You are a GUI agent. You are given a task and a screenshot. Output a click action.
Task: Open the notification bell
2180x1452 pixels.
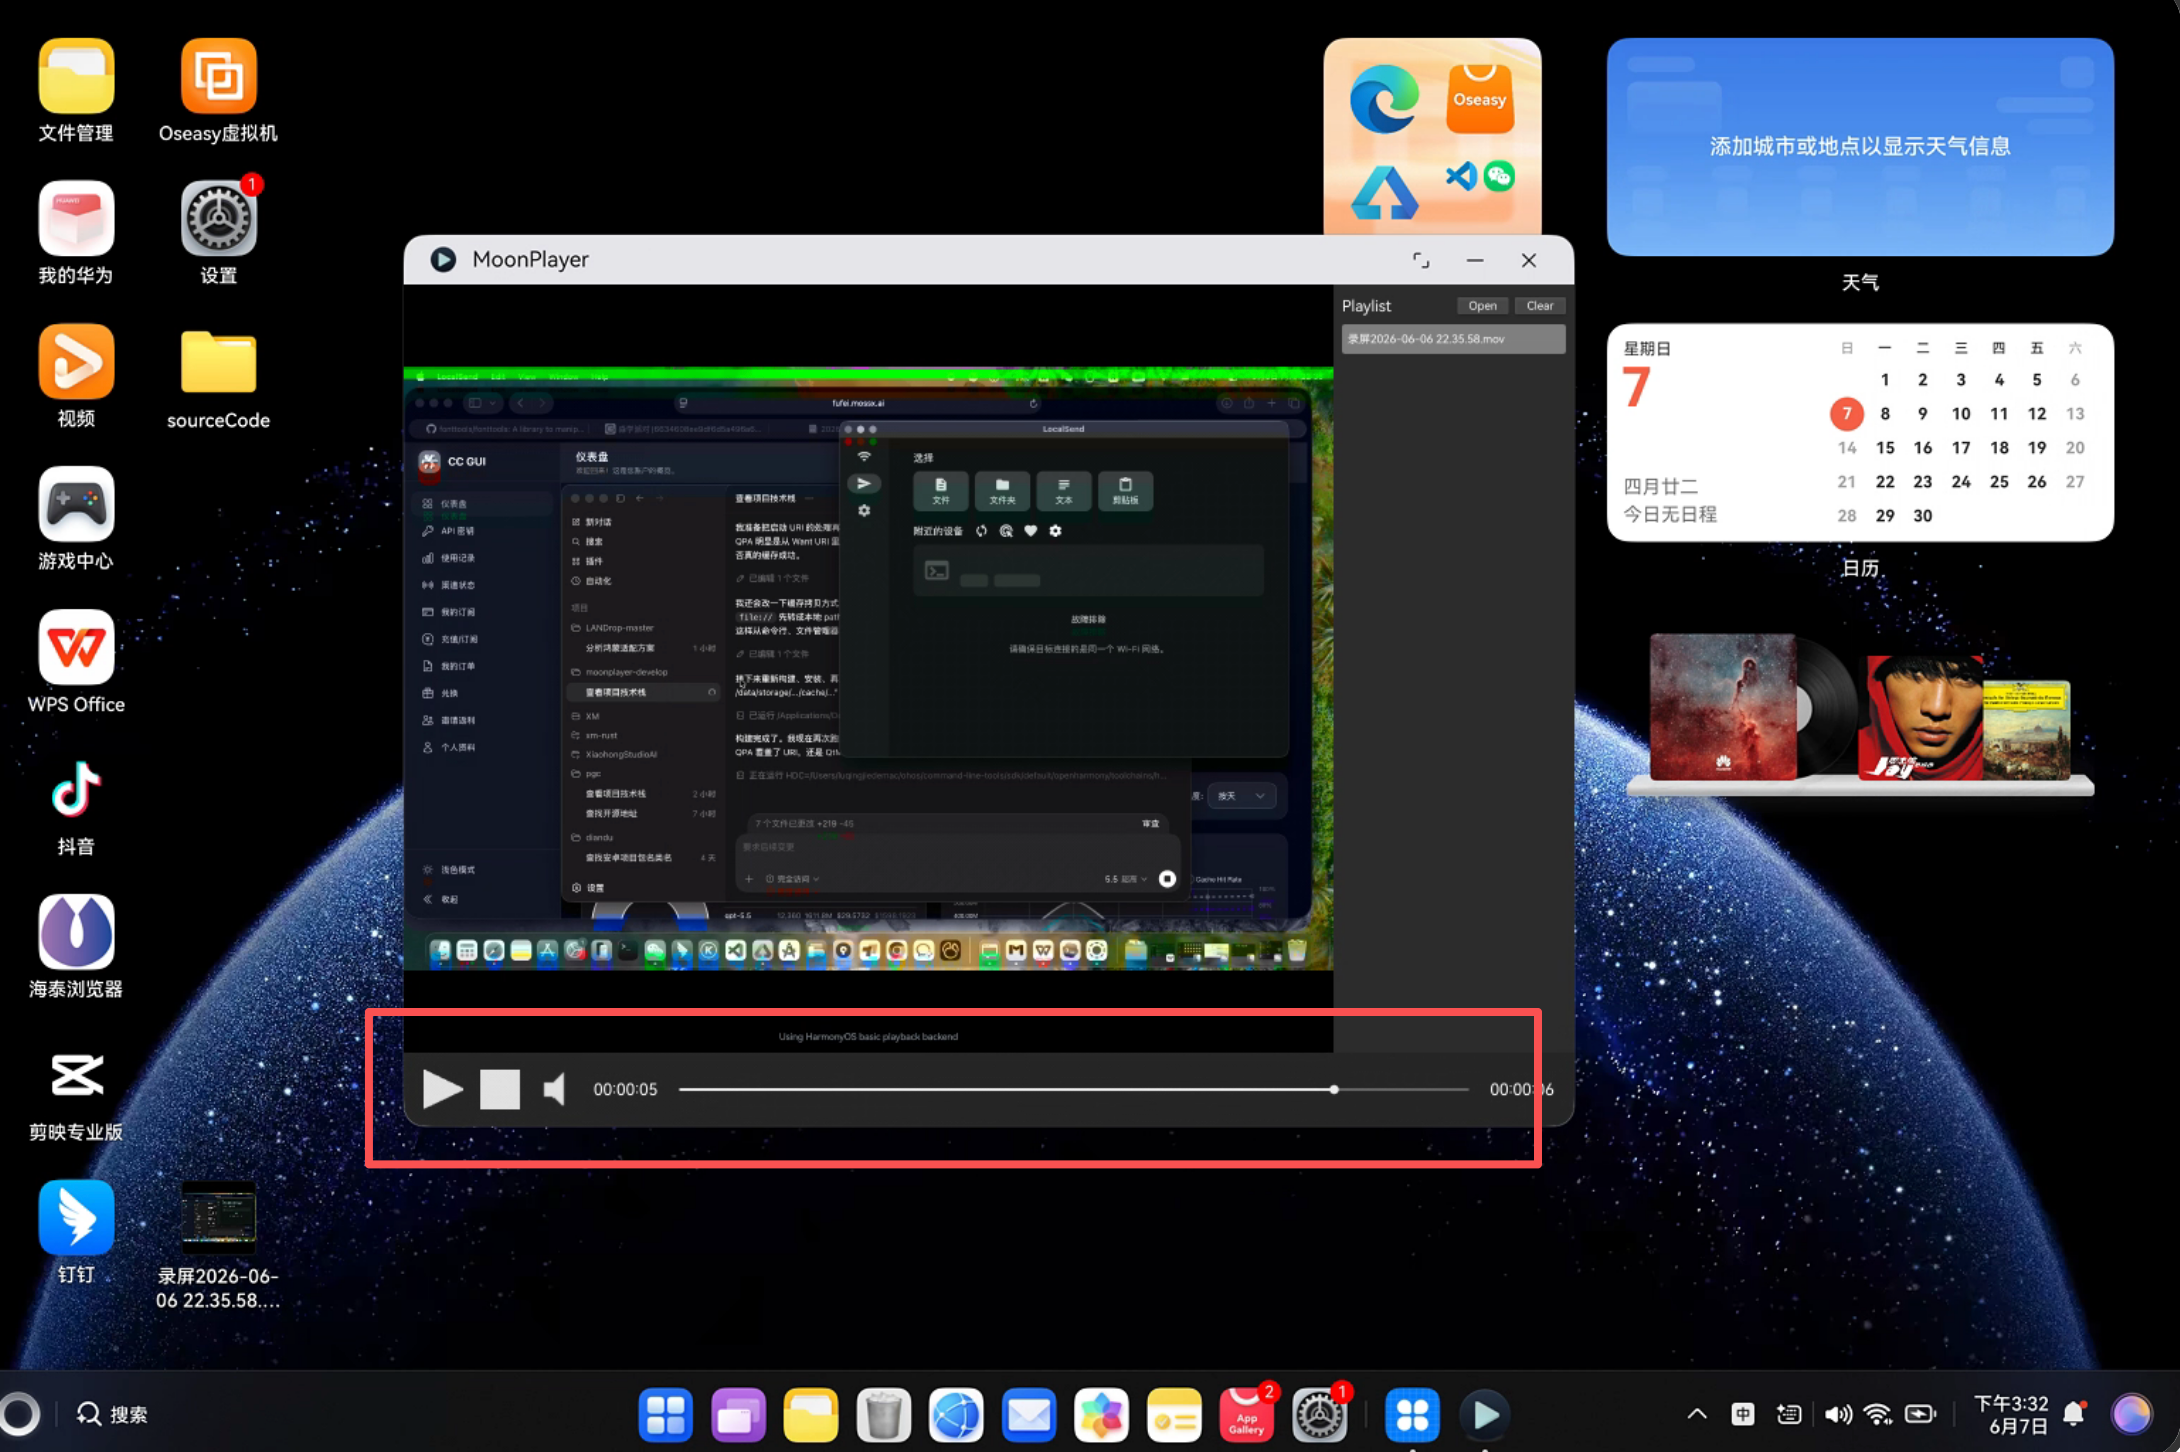[x=2074, y=1414]
